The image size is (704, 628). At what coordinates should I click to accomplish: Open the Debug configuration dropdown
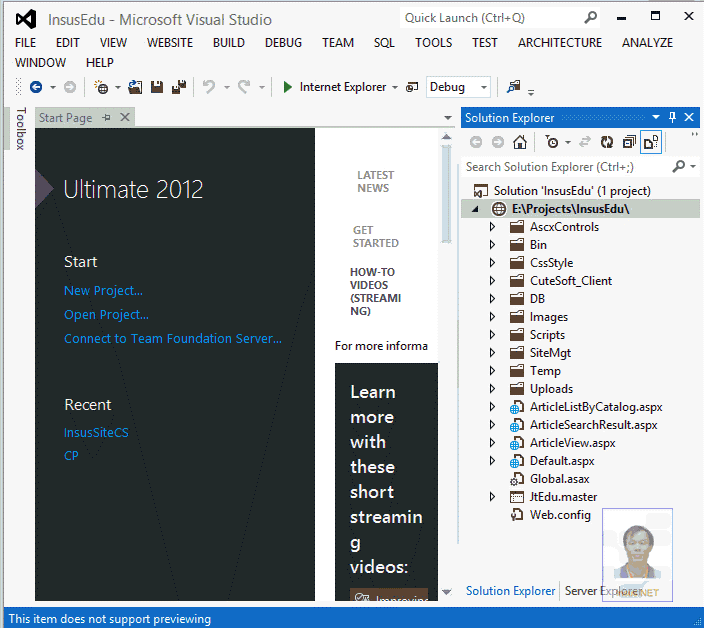coord(484,87)
